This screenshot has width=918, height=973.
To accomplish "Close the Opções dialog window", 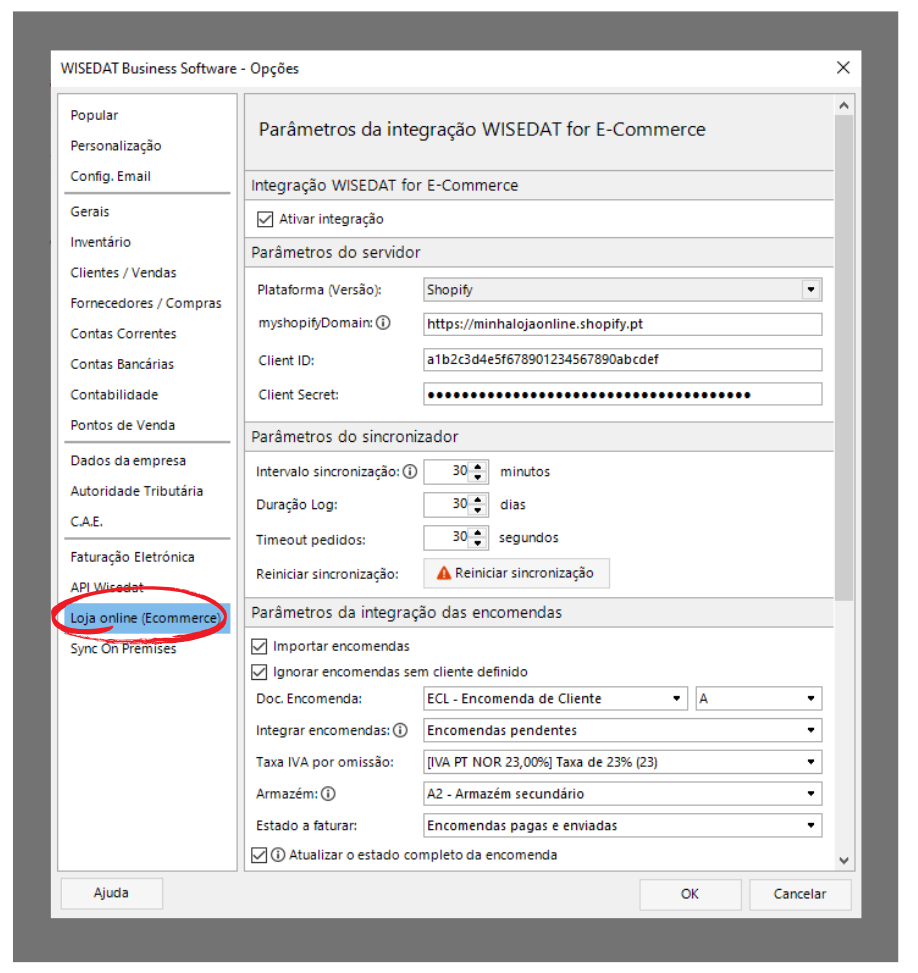I will coord(843,68).
